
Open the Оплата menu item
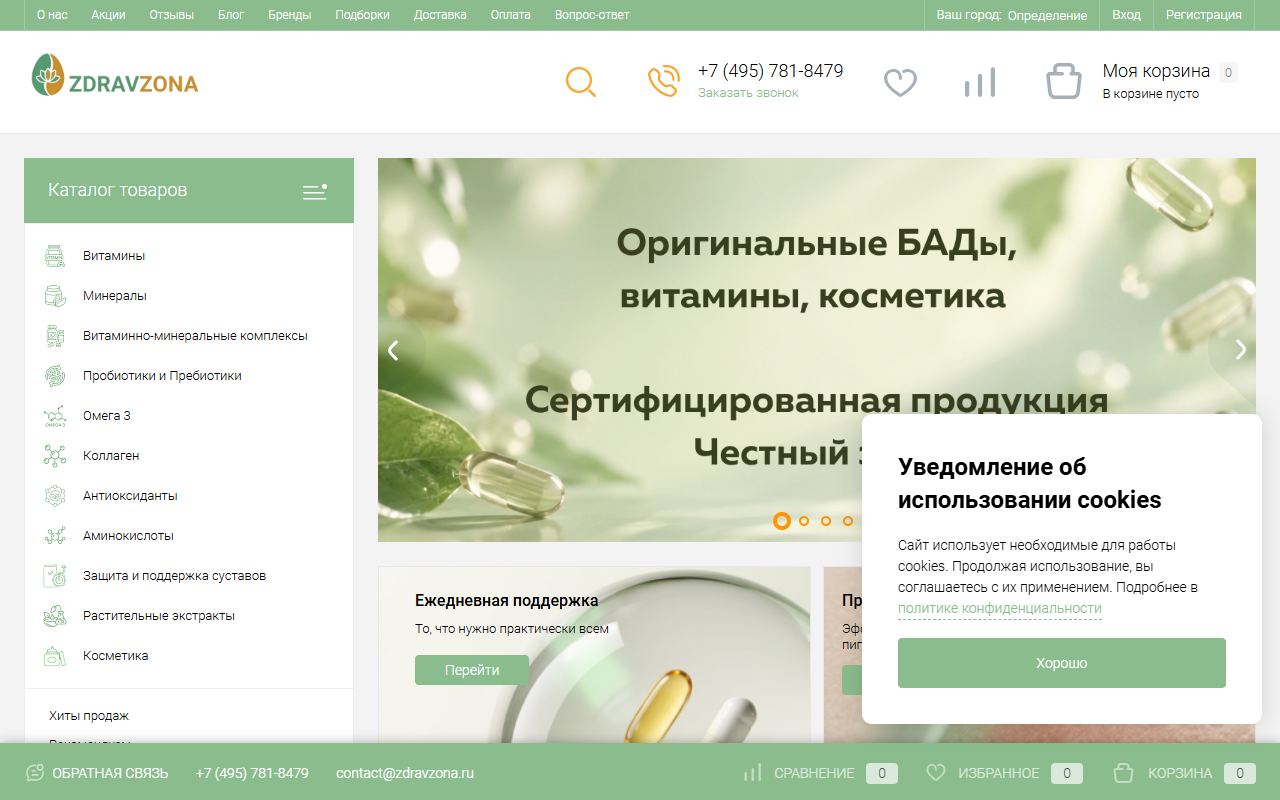[x=511, y=15]
